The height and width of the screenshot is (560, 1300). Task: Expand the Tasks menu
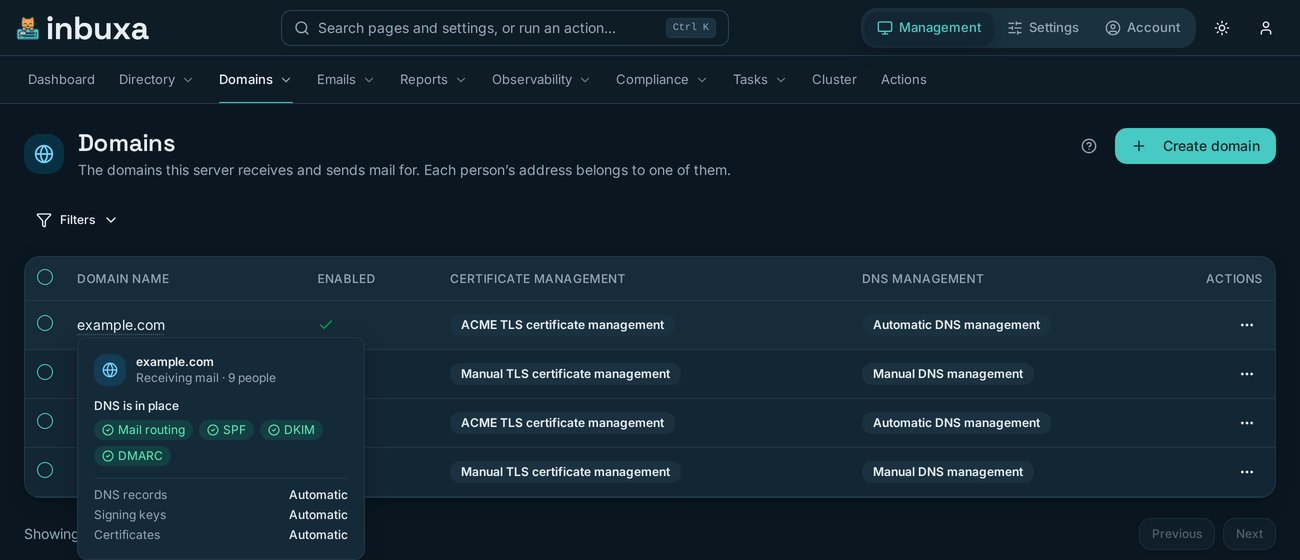pos(760,80)
